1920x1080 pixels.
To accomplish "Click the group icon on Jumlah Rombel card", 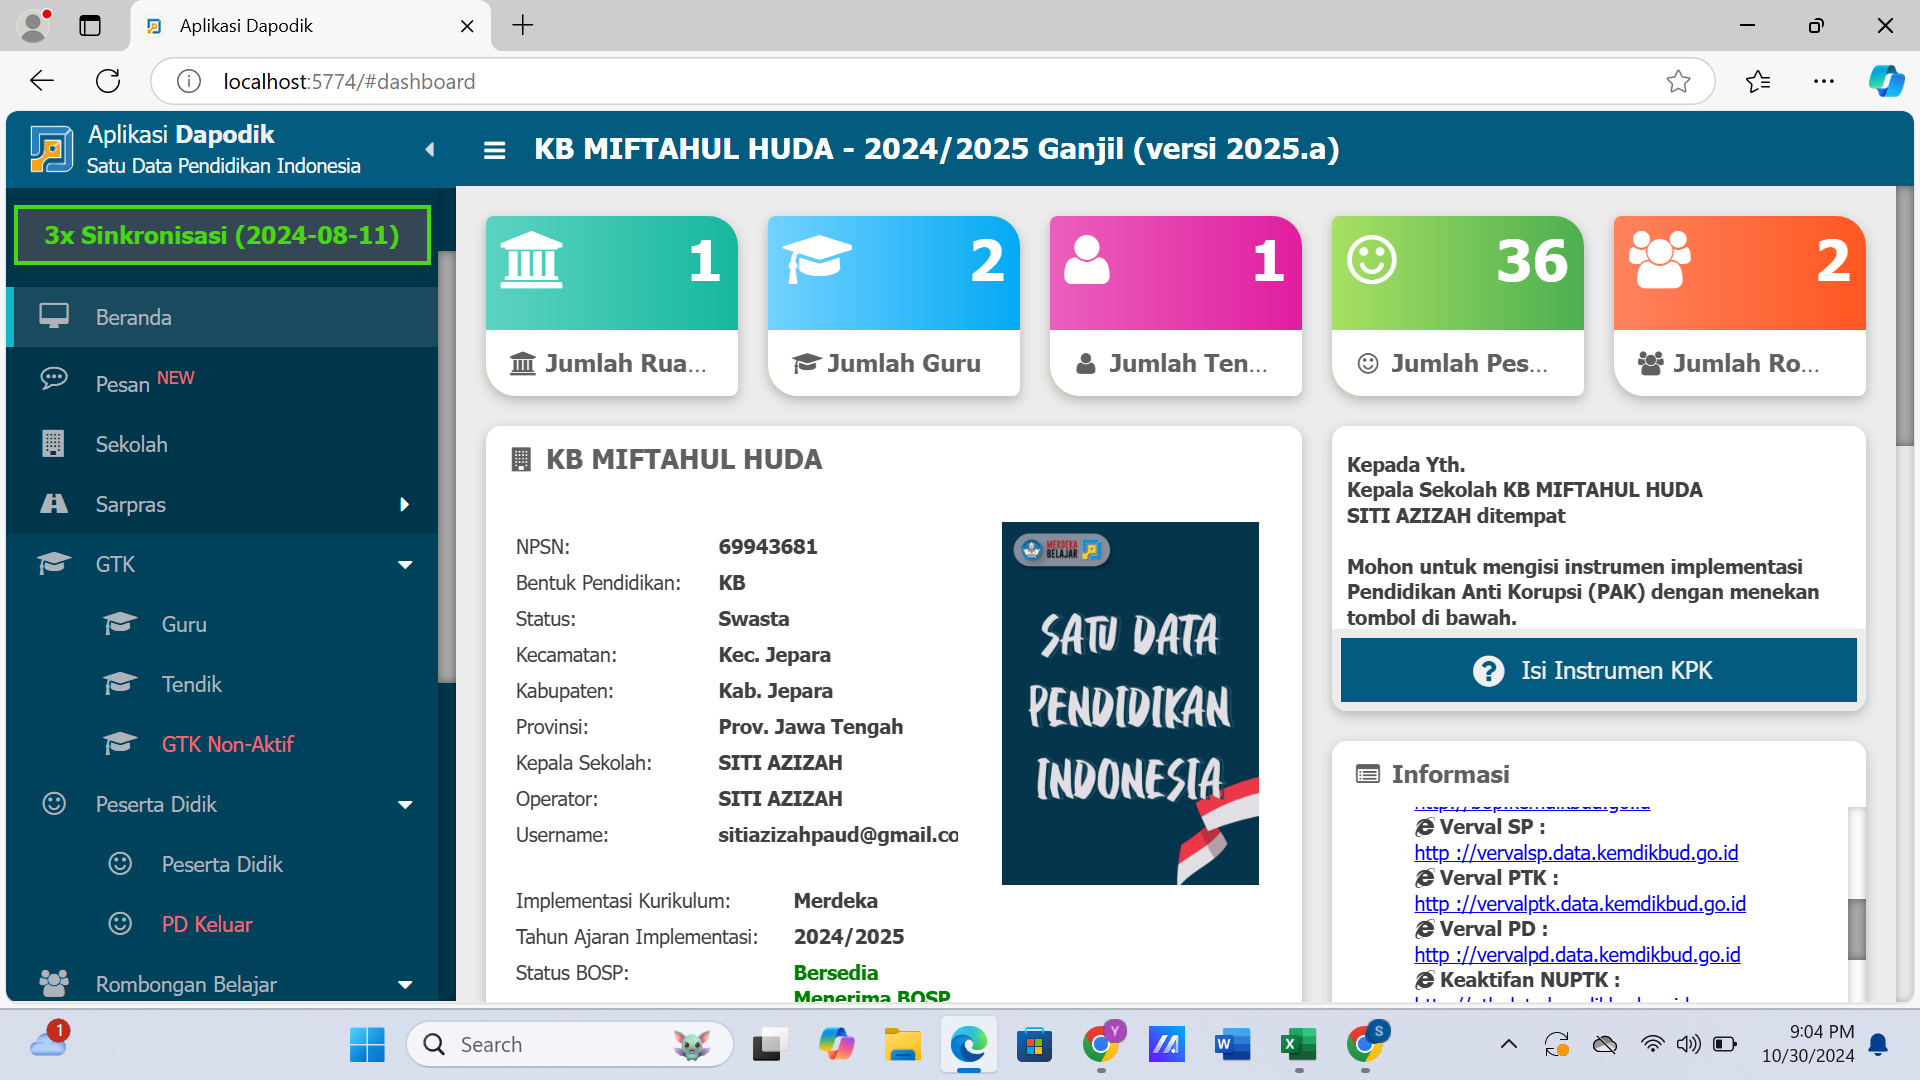I will [x=1660, y=260].
